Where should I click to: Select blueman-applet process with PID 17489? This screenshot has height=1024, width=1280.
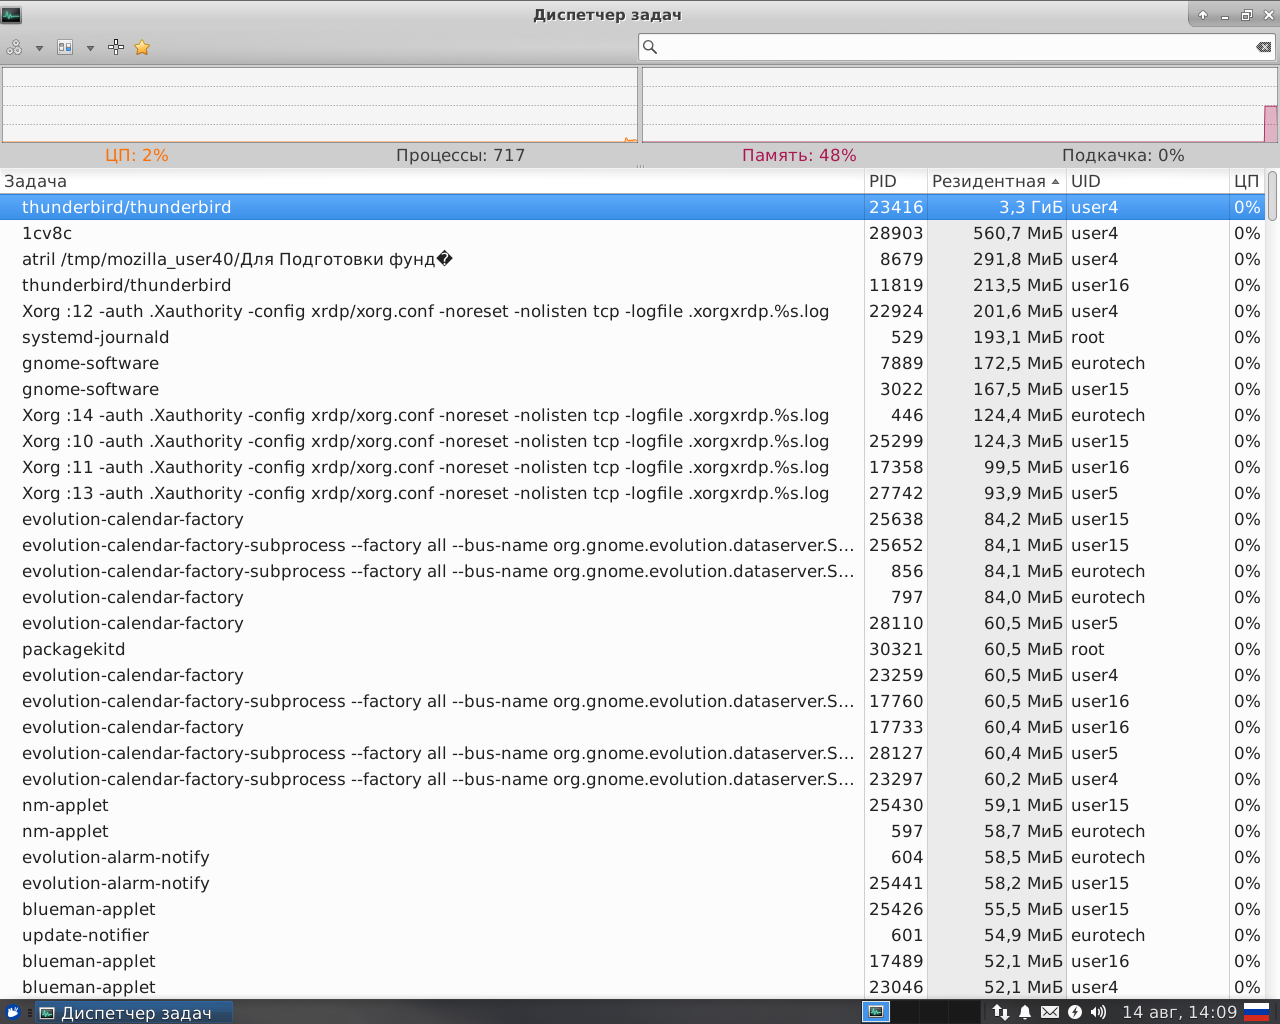pos(632,961)
